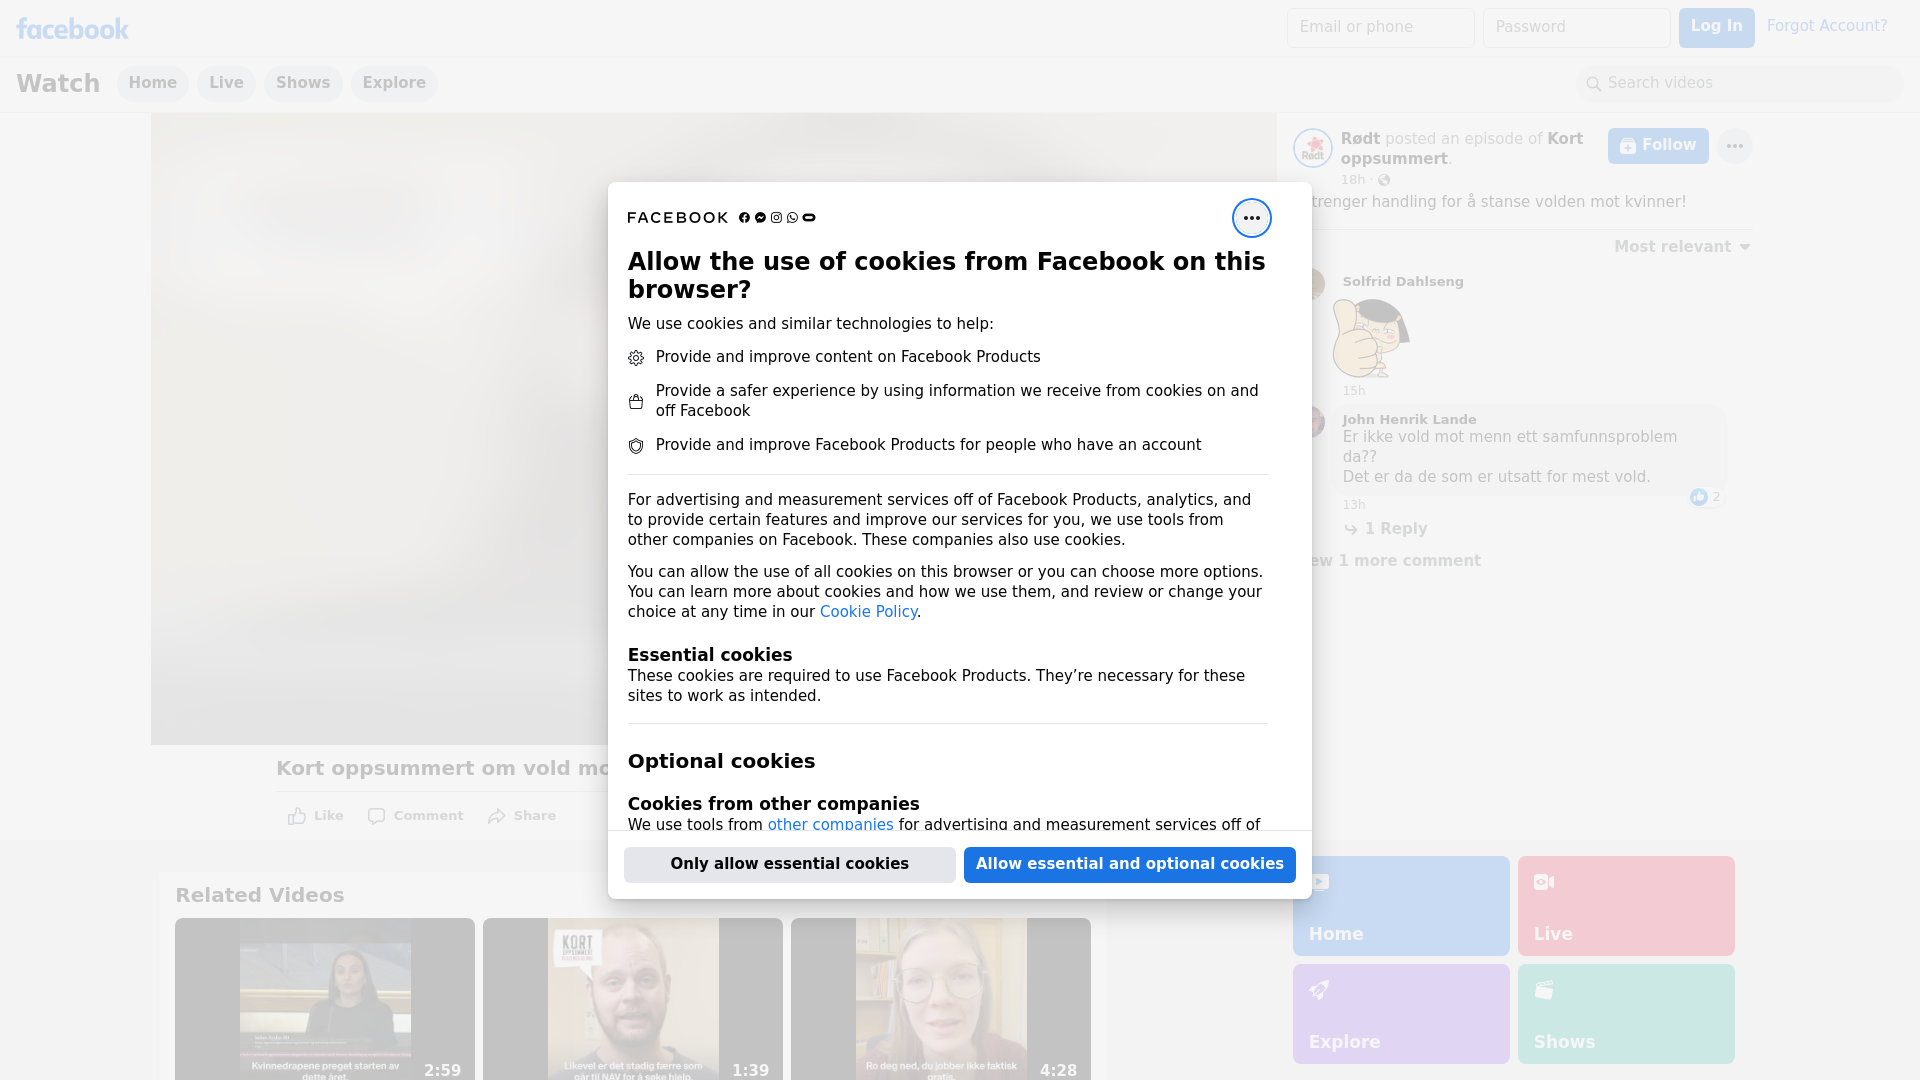Click the Log In button

(x=1716, y=27)
